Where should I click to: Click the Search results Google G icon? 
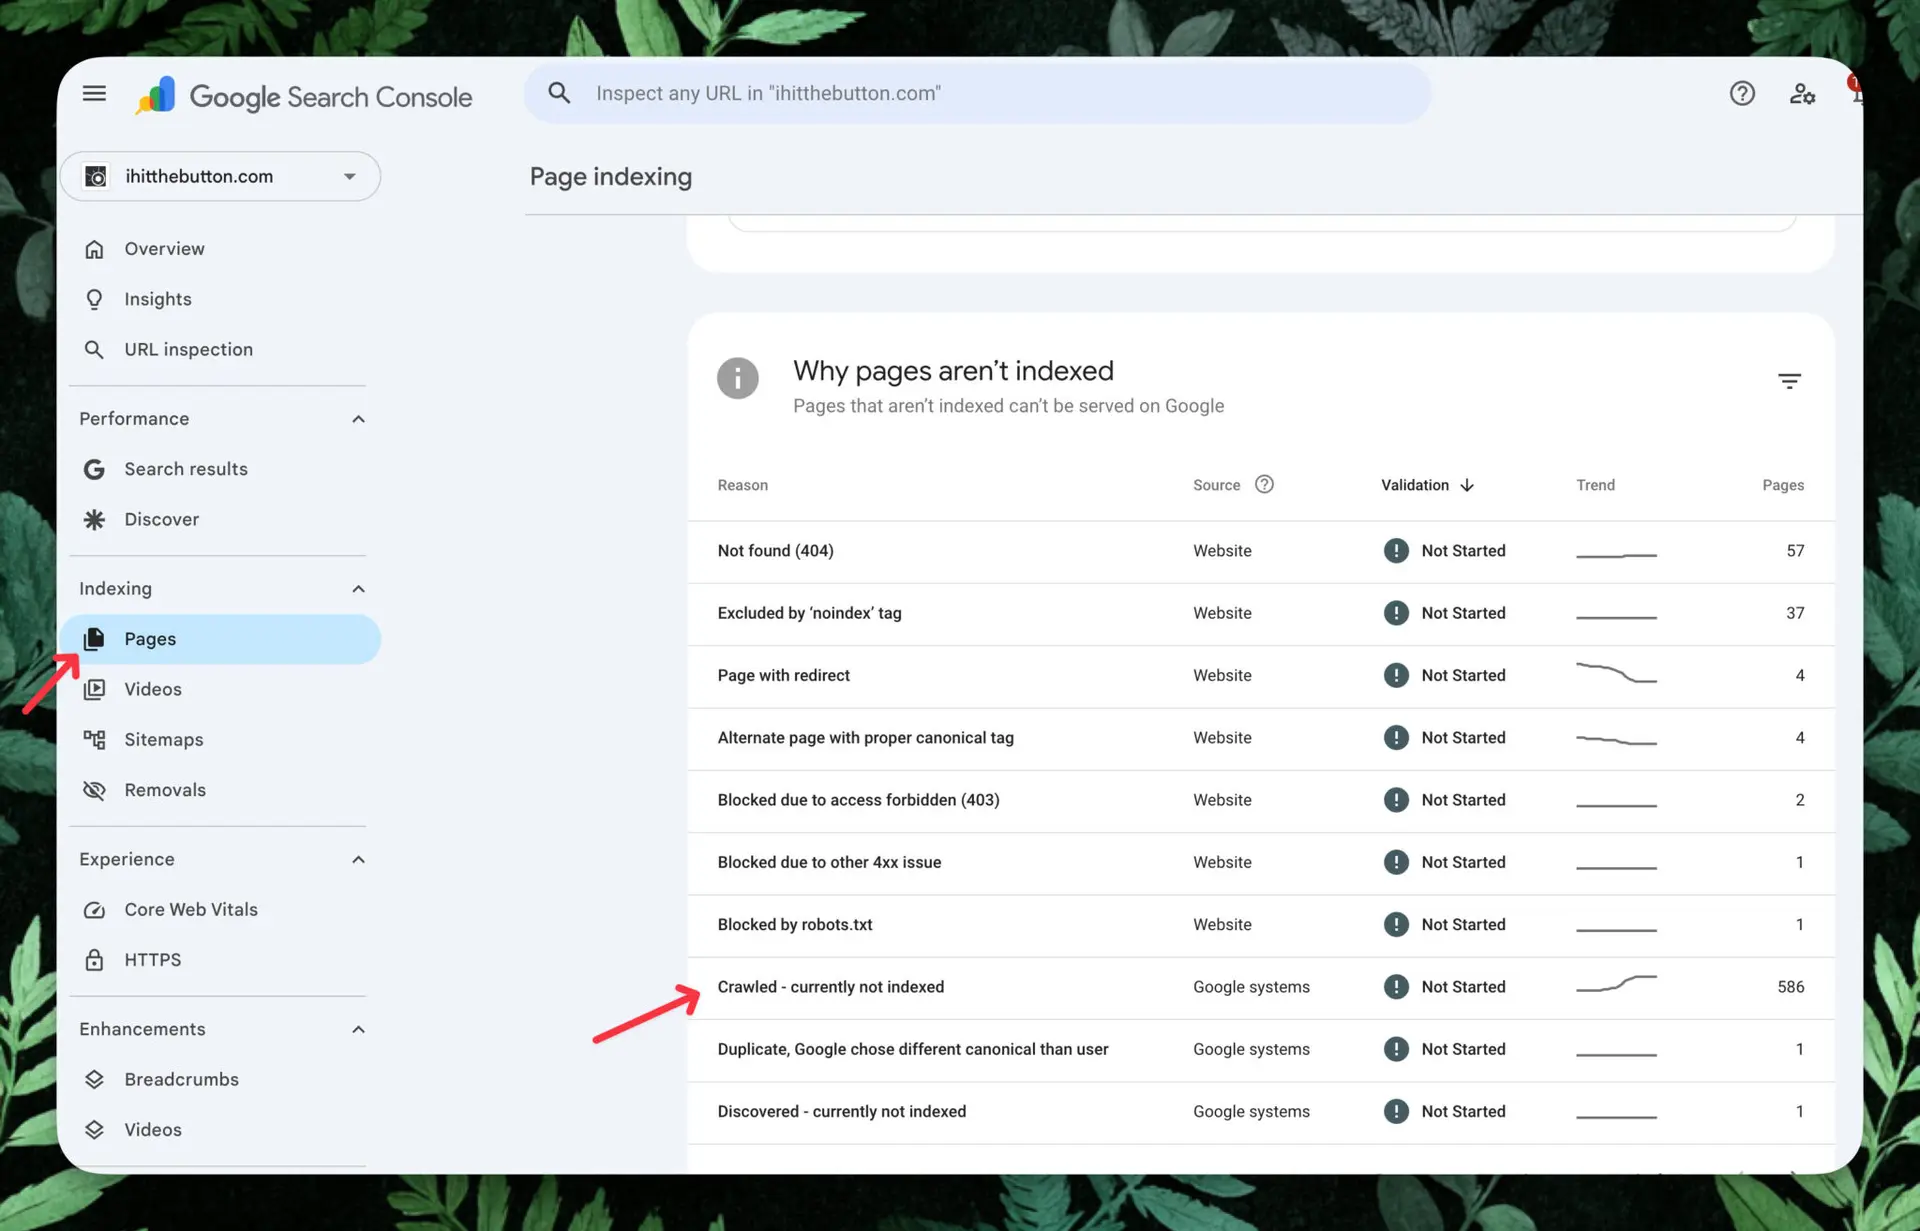[94, 469]
